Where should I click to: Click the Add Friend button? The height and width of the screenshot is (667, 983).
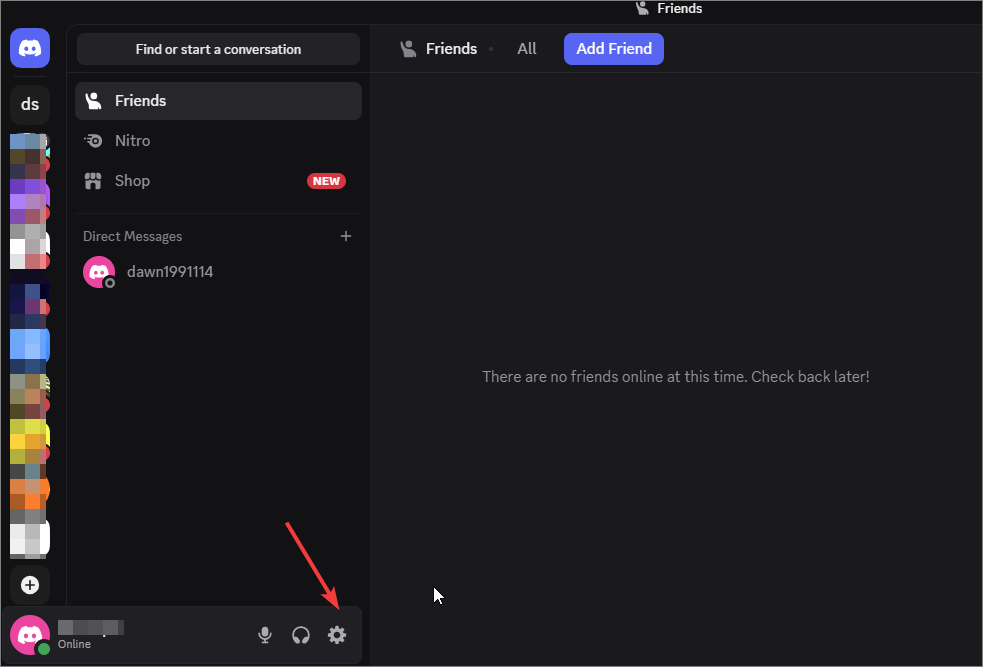[x=613, y=48]
